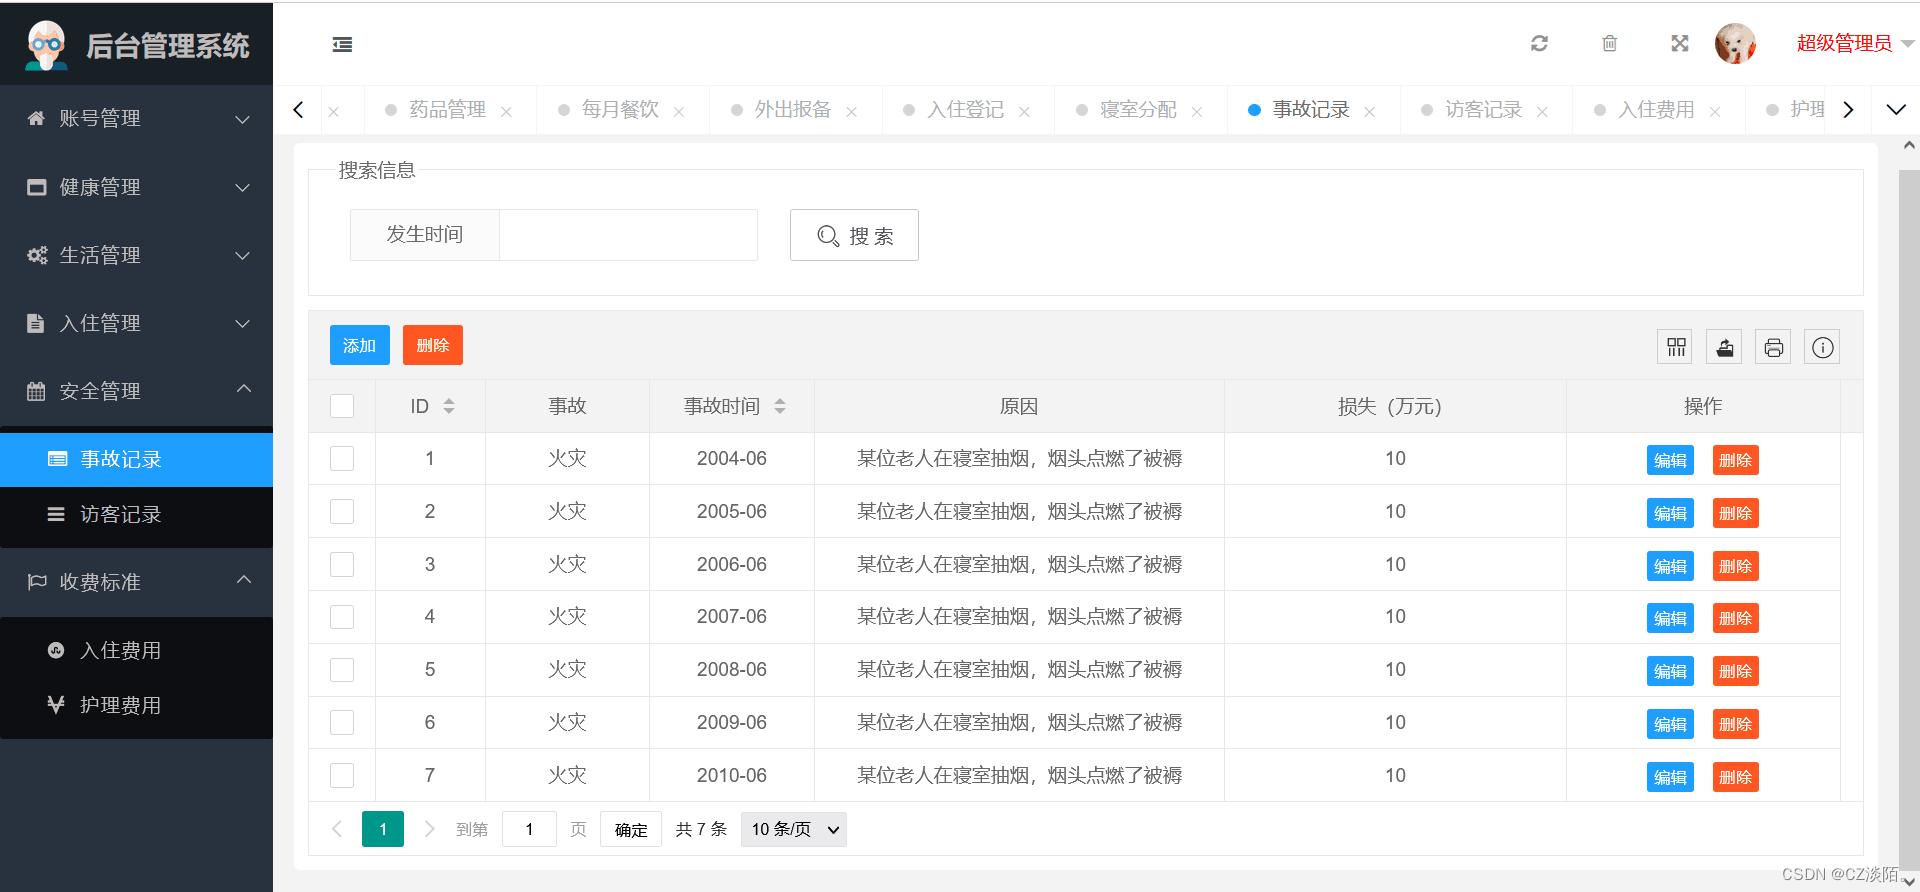Switch to the 寝室分配 tab
The image size is (1920, 892).
click(x=1138, y=109)
